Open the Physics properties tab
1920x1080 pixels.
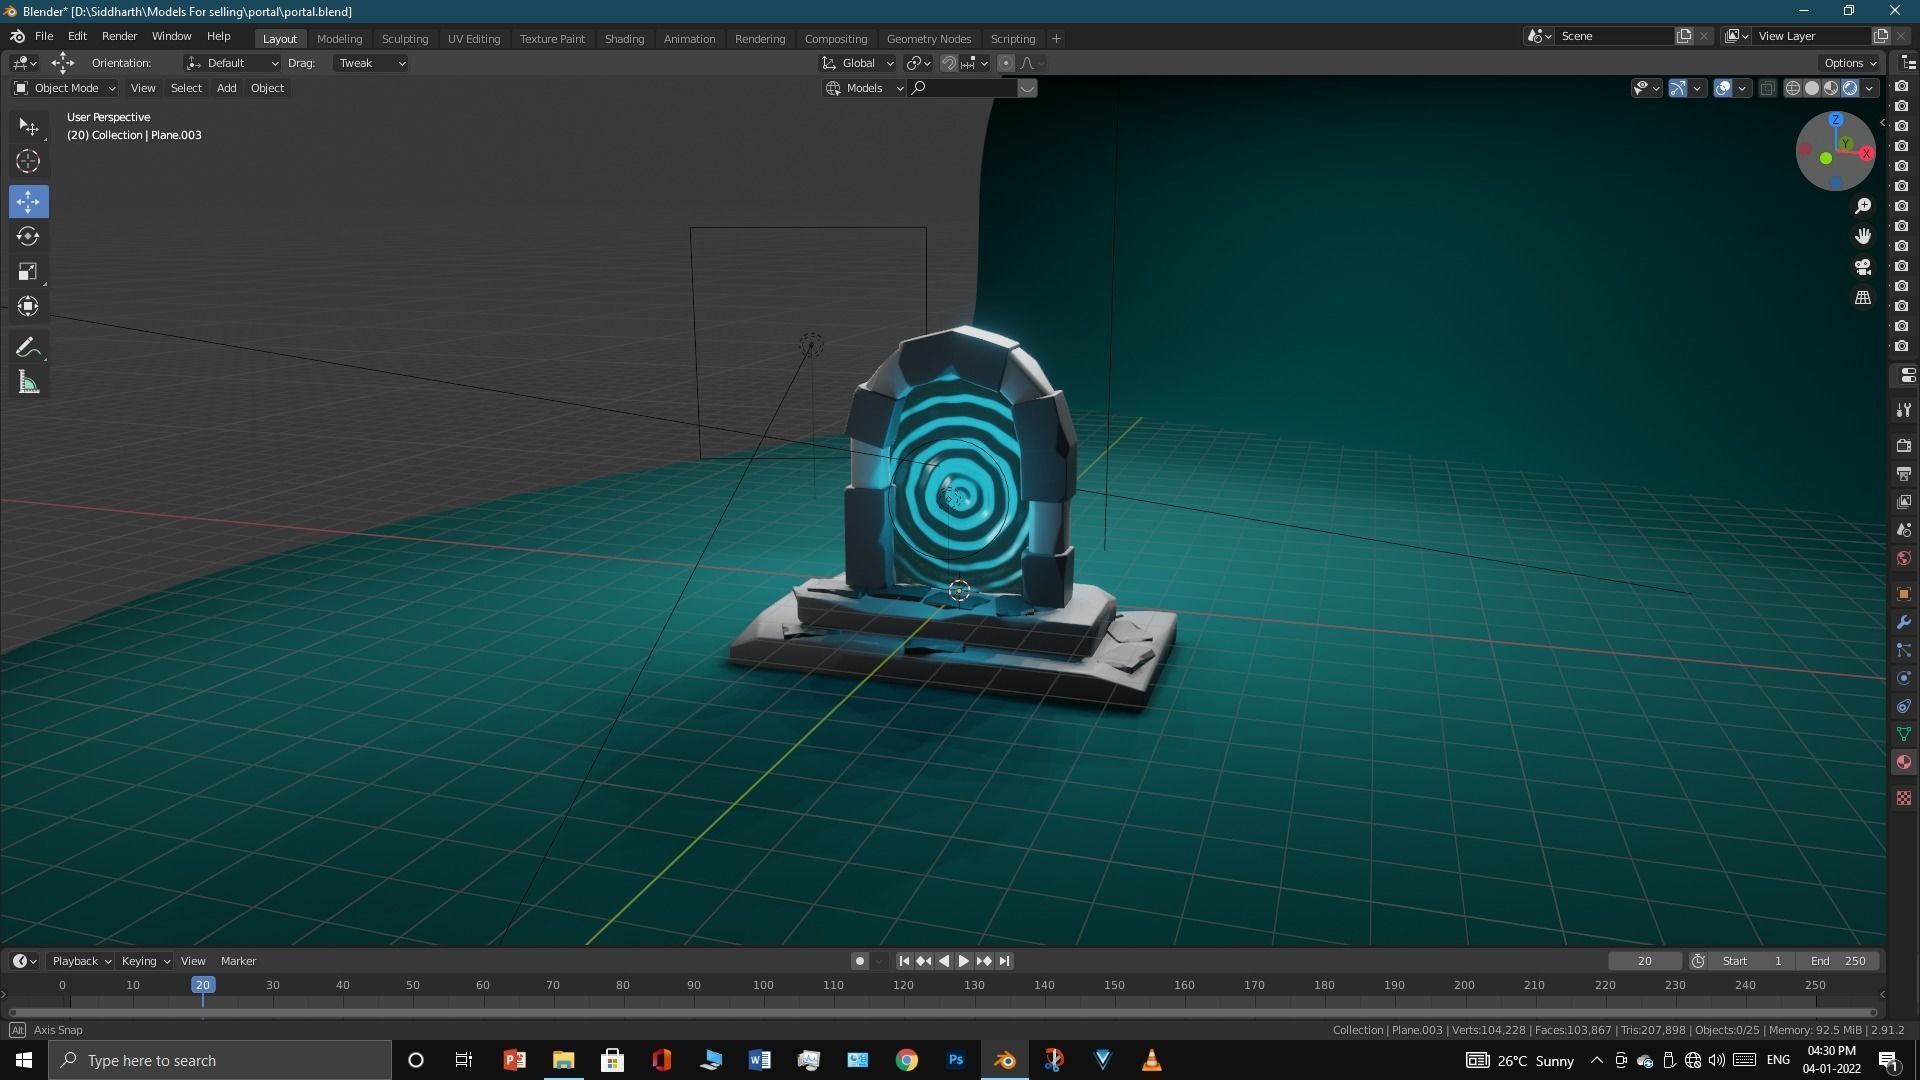pos(1903,678)
